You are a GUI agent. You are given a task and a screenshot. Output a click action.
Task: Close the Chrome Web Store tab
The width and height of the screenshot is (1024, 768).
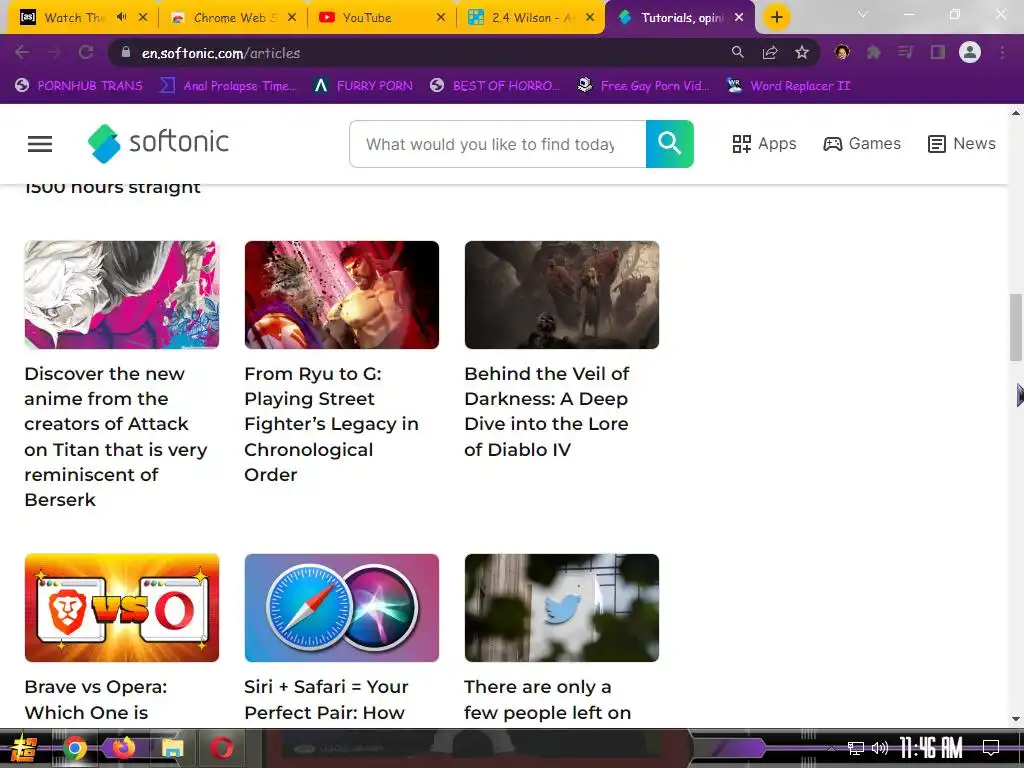click(292, 18)
